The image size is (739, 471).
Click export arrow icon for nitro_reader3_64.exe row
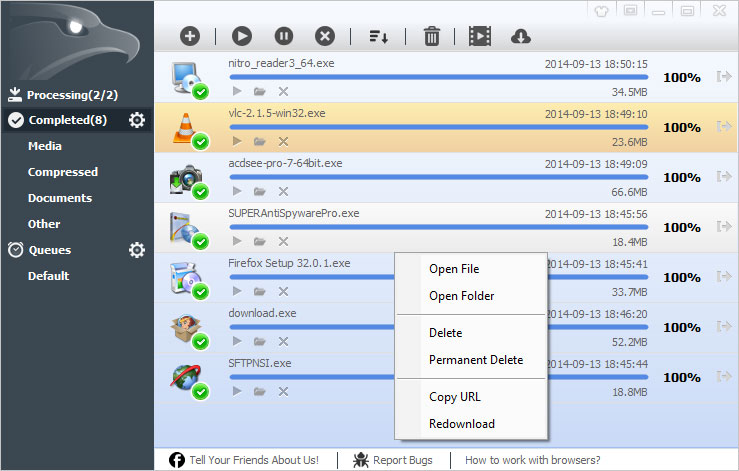[724, 76]
